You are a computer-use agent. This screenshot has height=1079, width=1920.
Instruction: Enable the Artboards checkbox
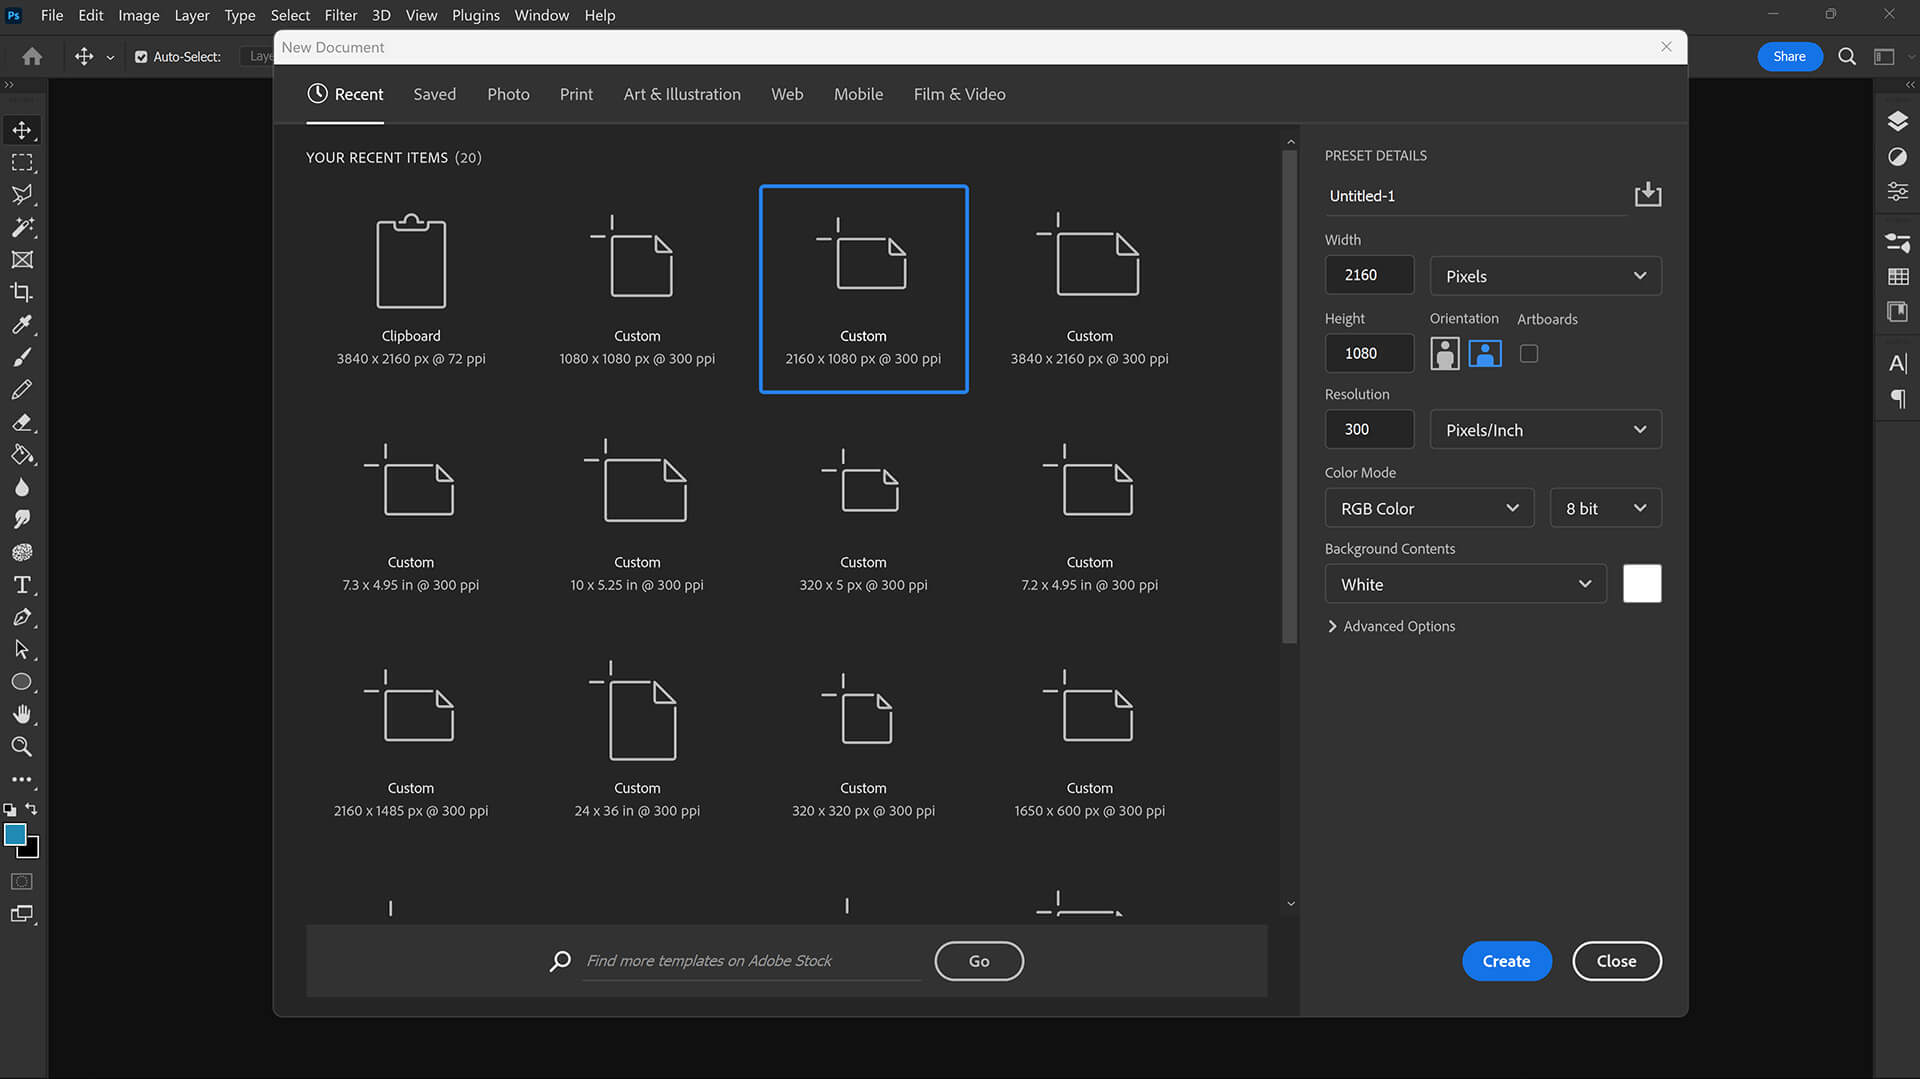pos(1529,353)
